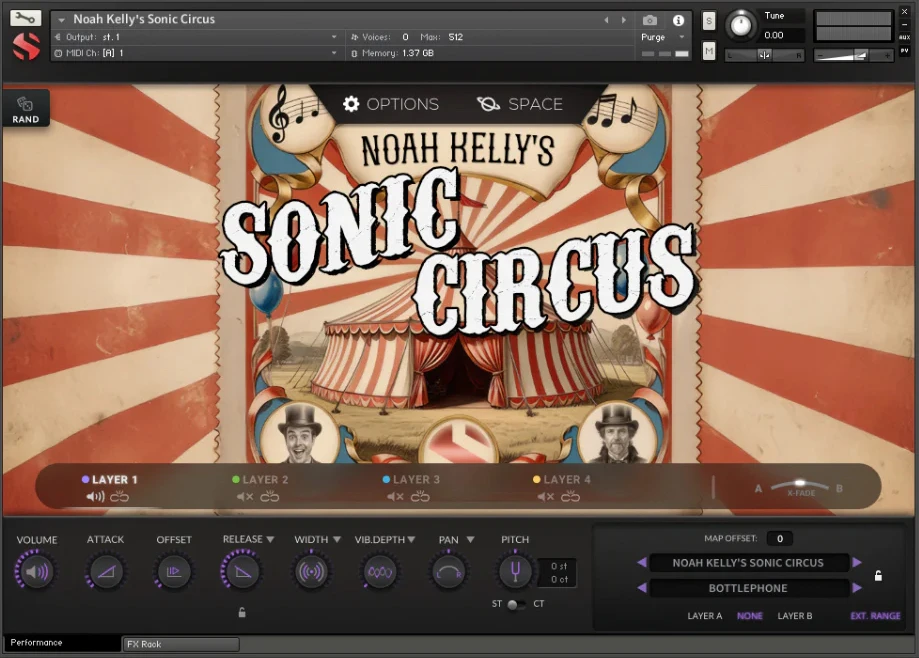Link Layer 1 using its chain icon
The height and width of the screenshot is (658, 919).
119,497
